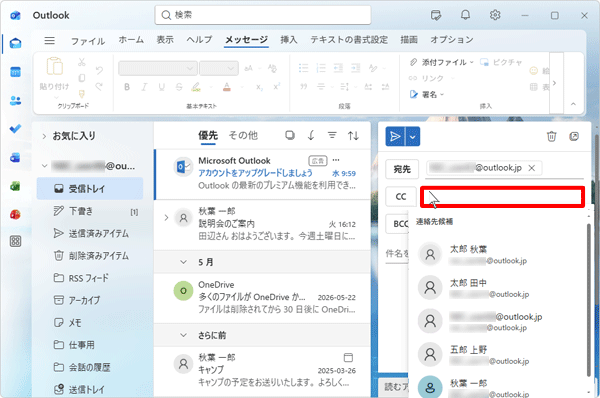Image resolution: width=600 pixels, height=398 pixels.
Task: Click the 宛先 To button
Action: (x=402, y=169)
